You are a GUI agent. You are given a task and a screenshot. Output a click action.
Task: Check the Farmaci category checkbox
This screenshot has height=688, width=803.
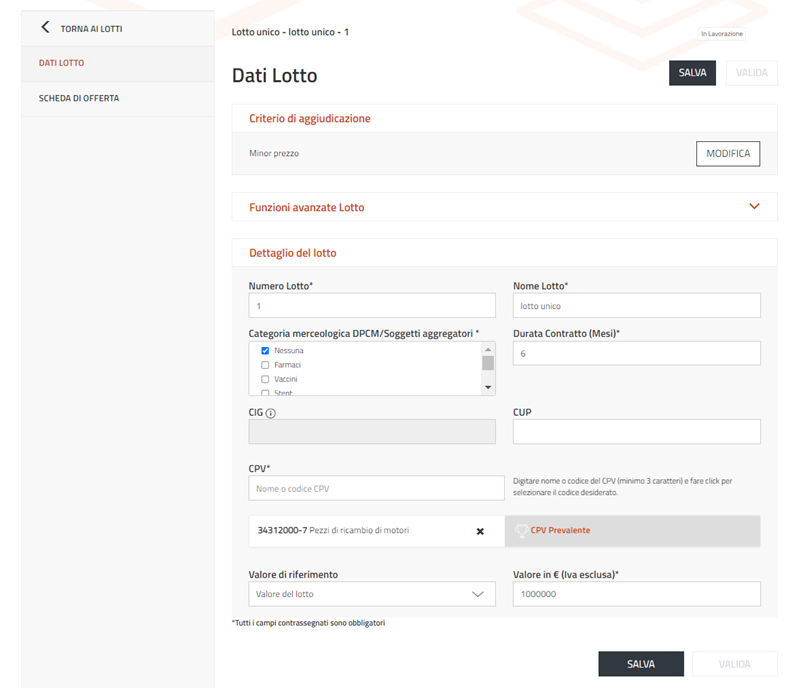pos(265,365)
